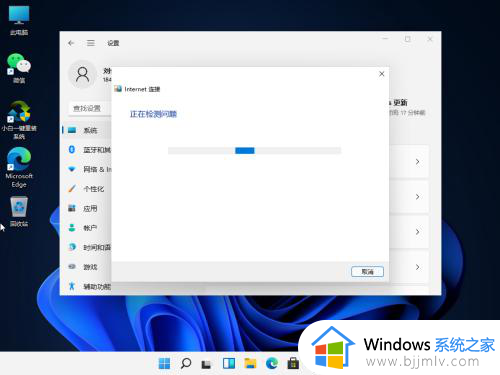Image resolution: width=500 pixels, height=375 pixels.
Task: Click the game controller icon in sidebar
Action: coord(72,266)
